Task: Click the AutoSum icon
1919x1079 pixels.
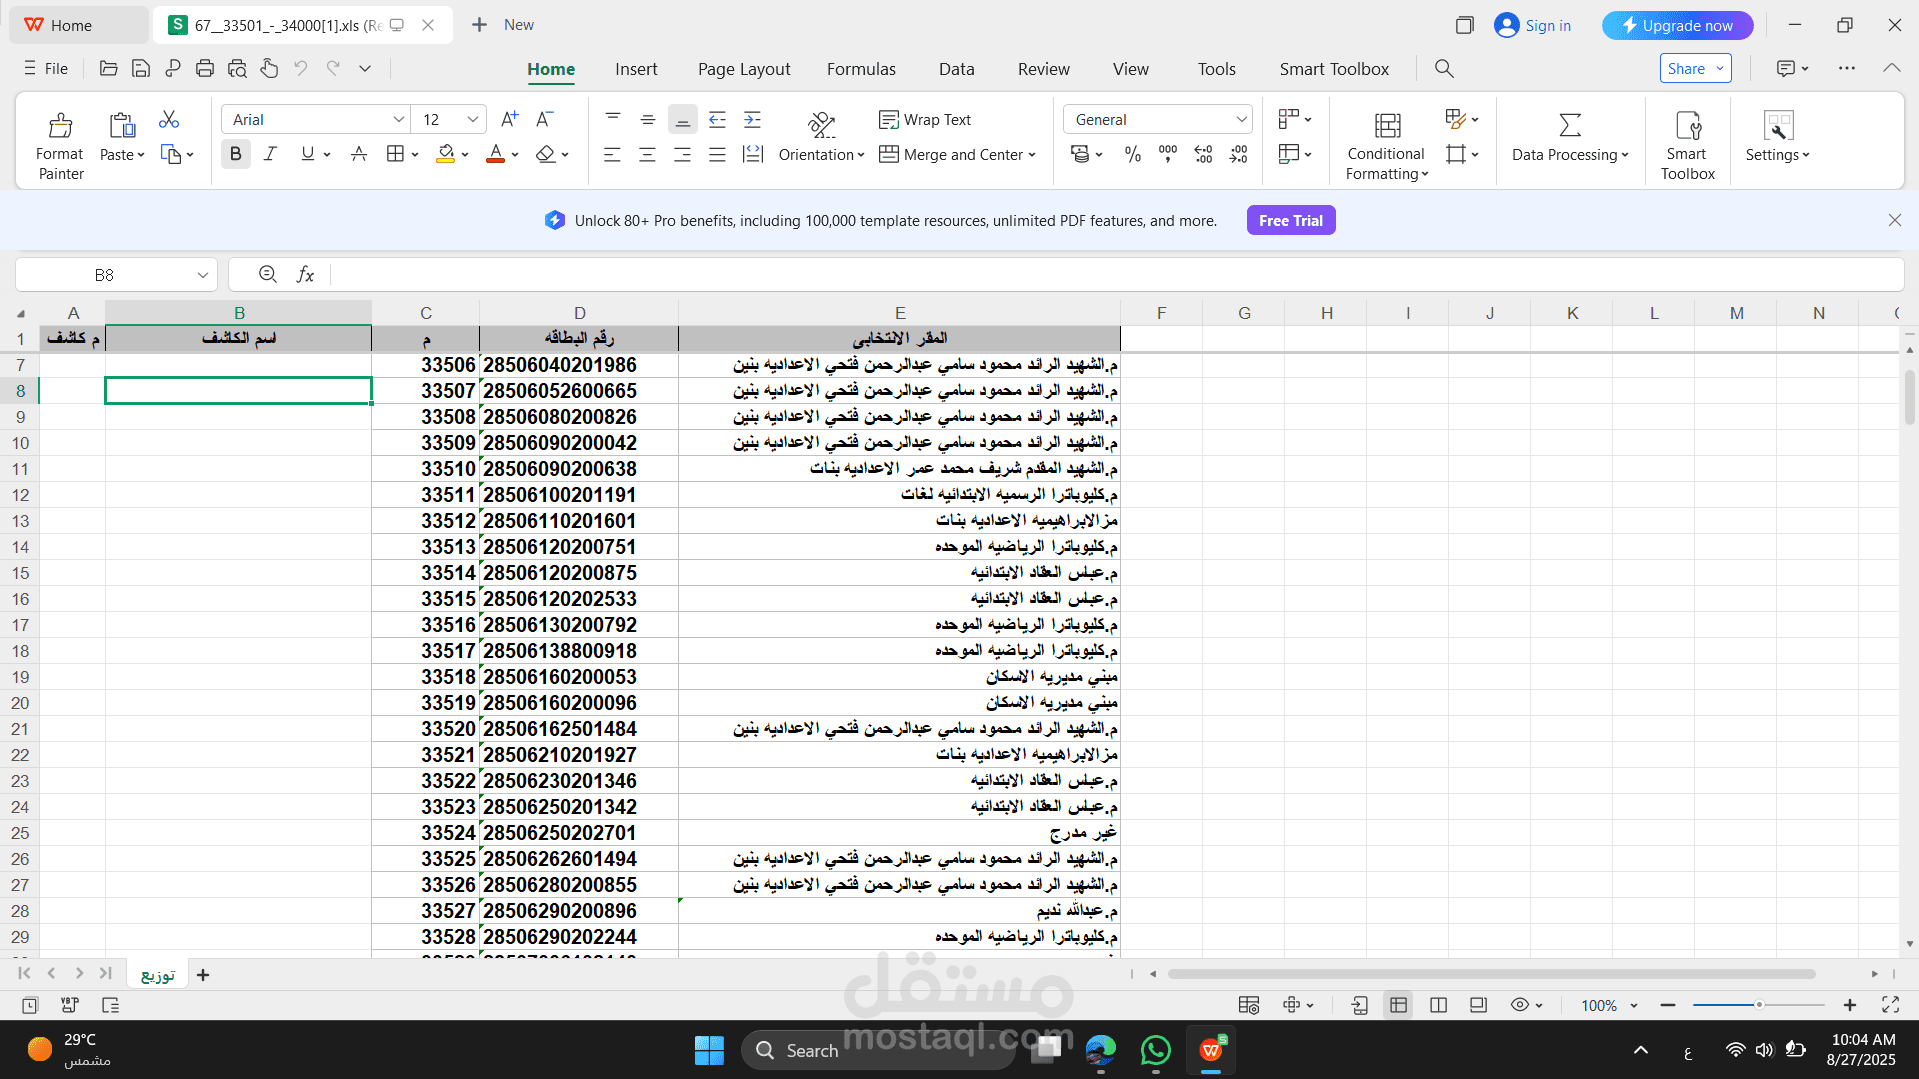Action: [1569, 124]
